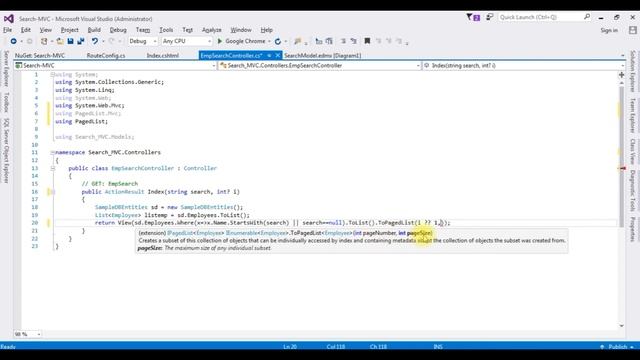Switch to the Index.cshtml tab
This screenshot has height=360, width=640.
(162, 56)
